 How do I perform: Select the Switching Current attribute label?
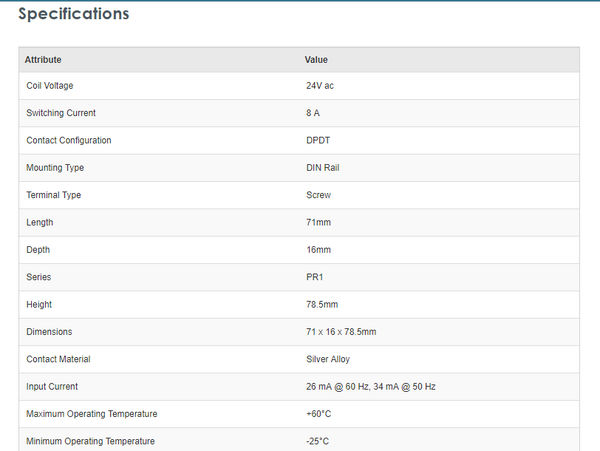61,113
